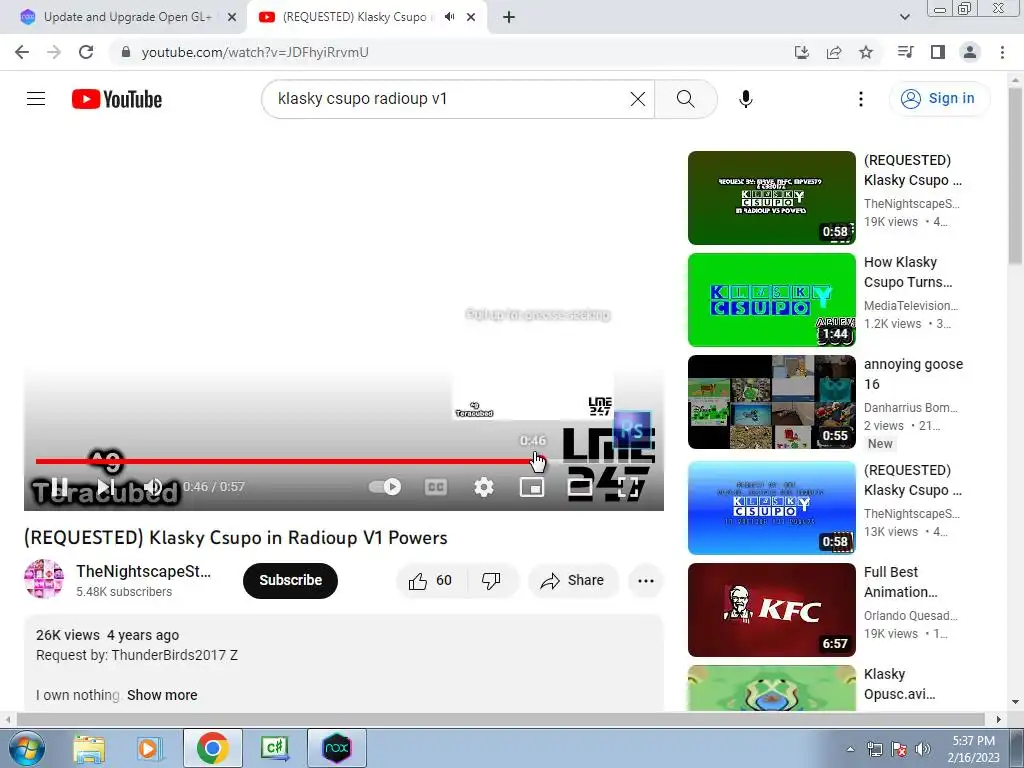Toggle closed captions CC button
1024x768 pixels.
click(x=436, y=487)
